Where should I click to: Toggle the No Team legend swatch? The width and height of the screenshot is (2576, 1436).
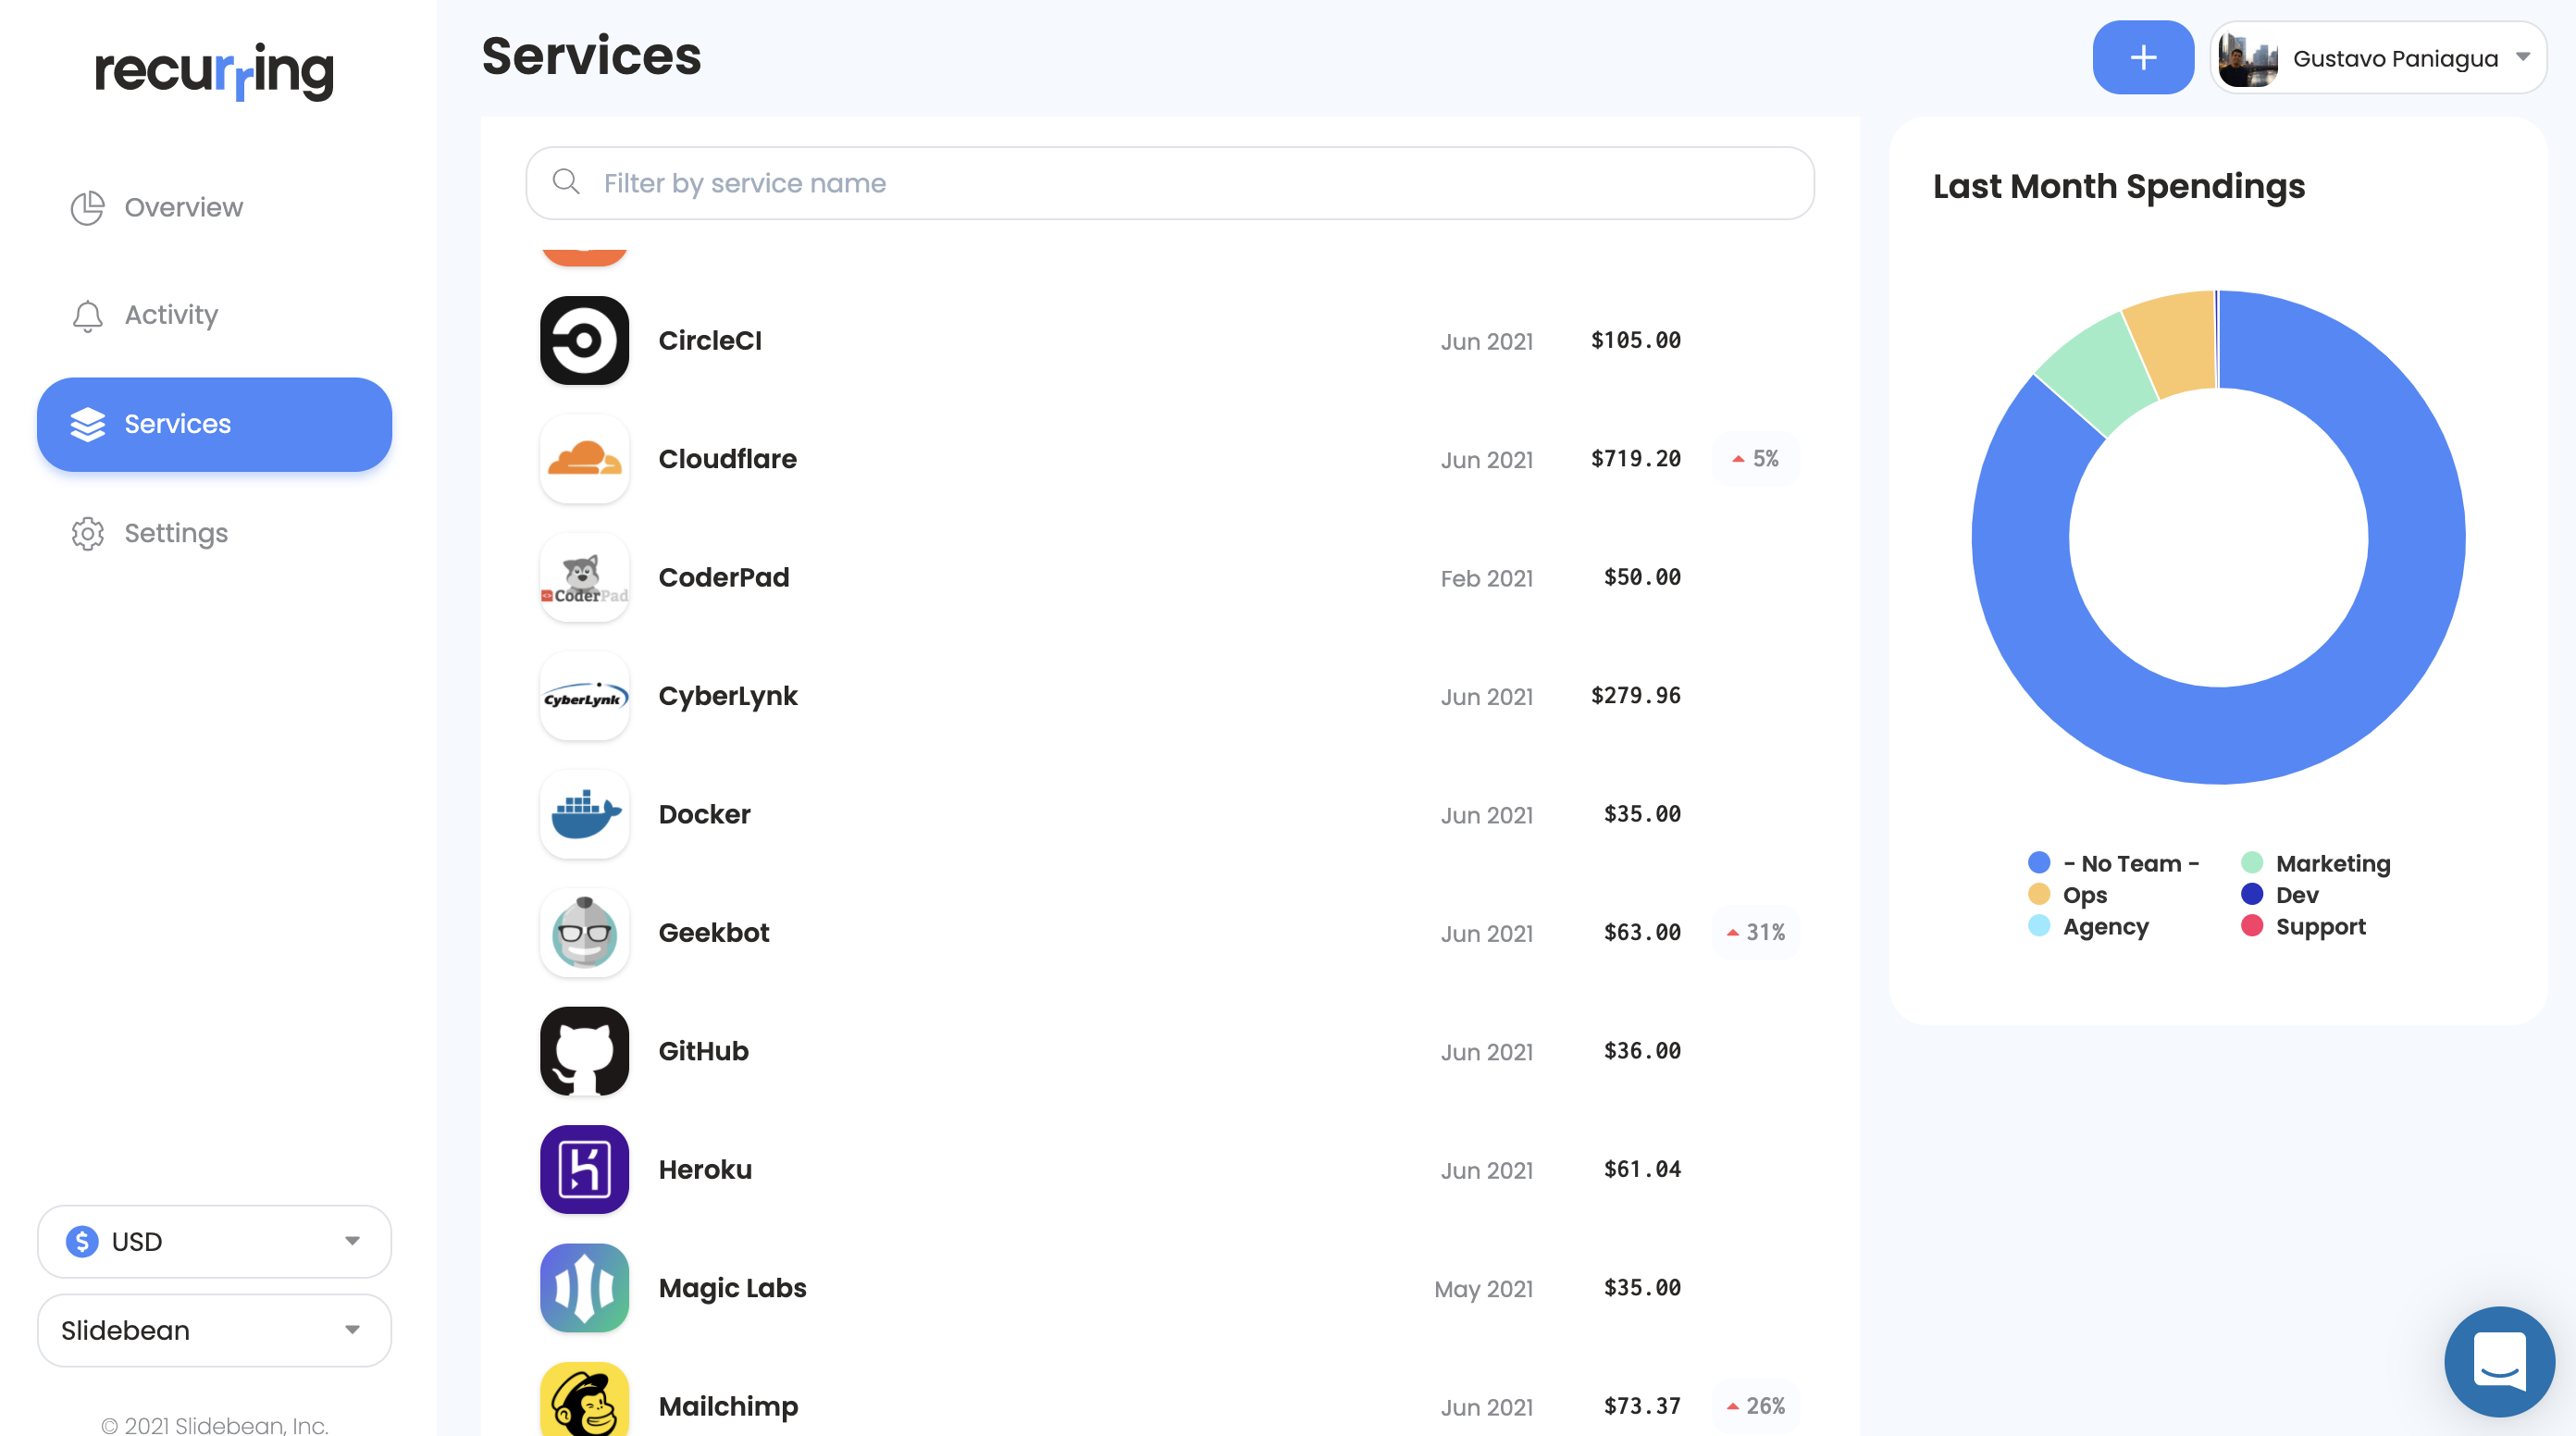click(2038, 863)
